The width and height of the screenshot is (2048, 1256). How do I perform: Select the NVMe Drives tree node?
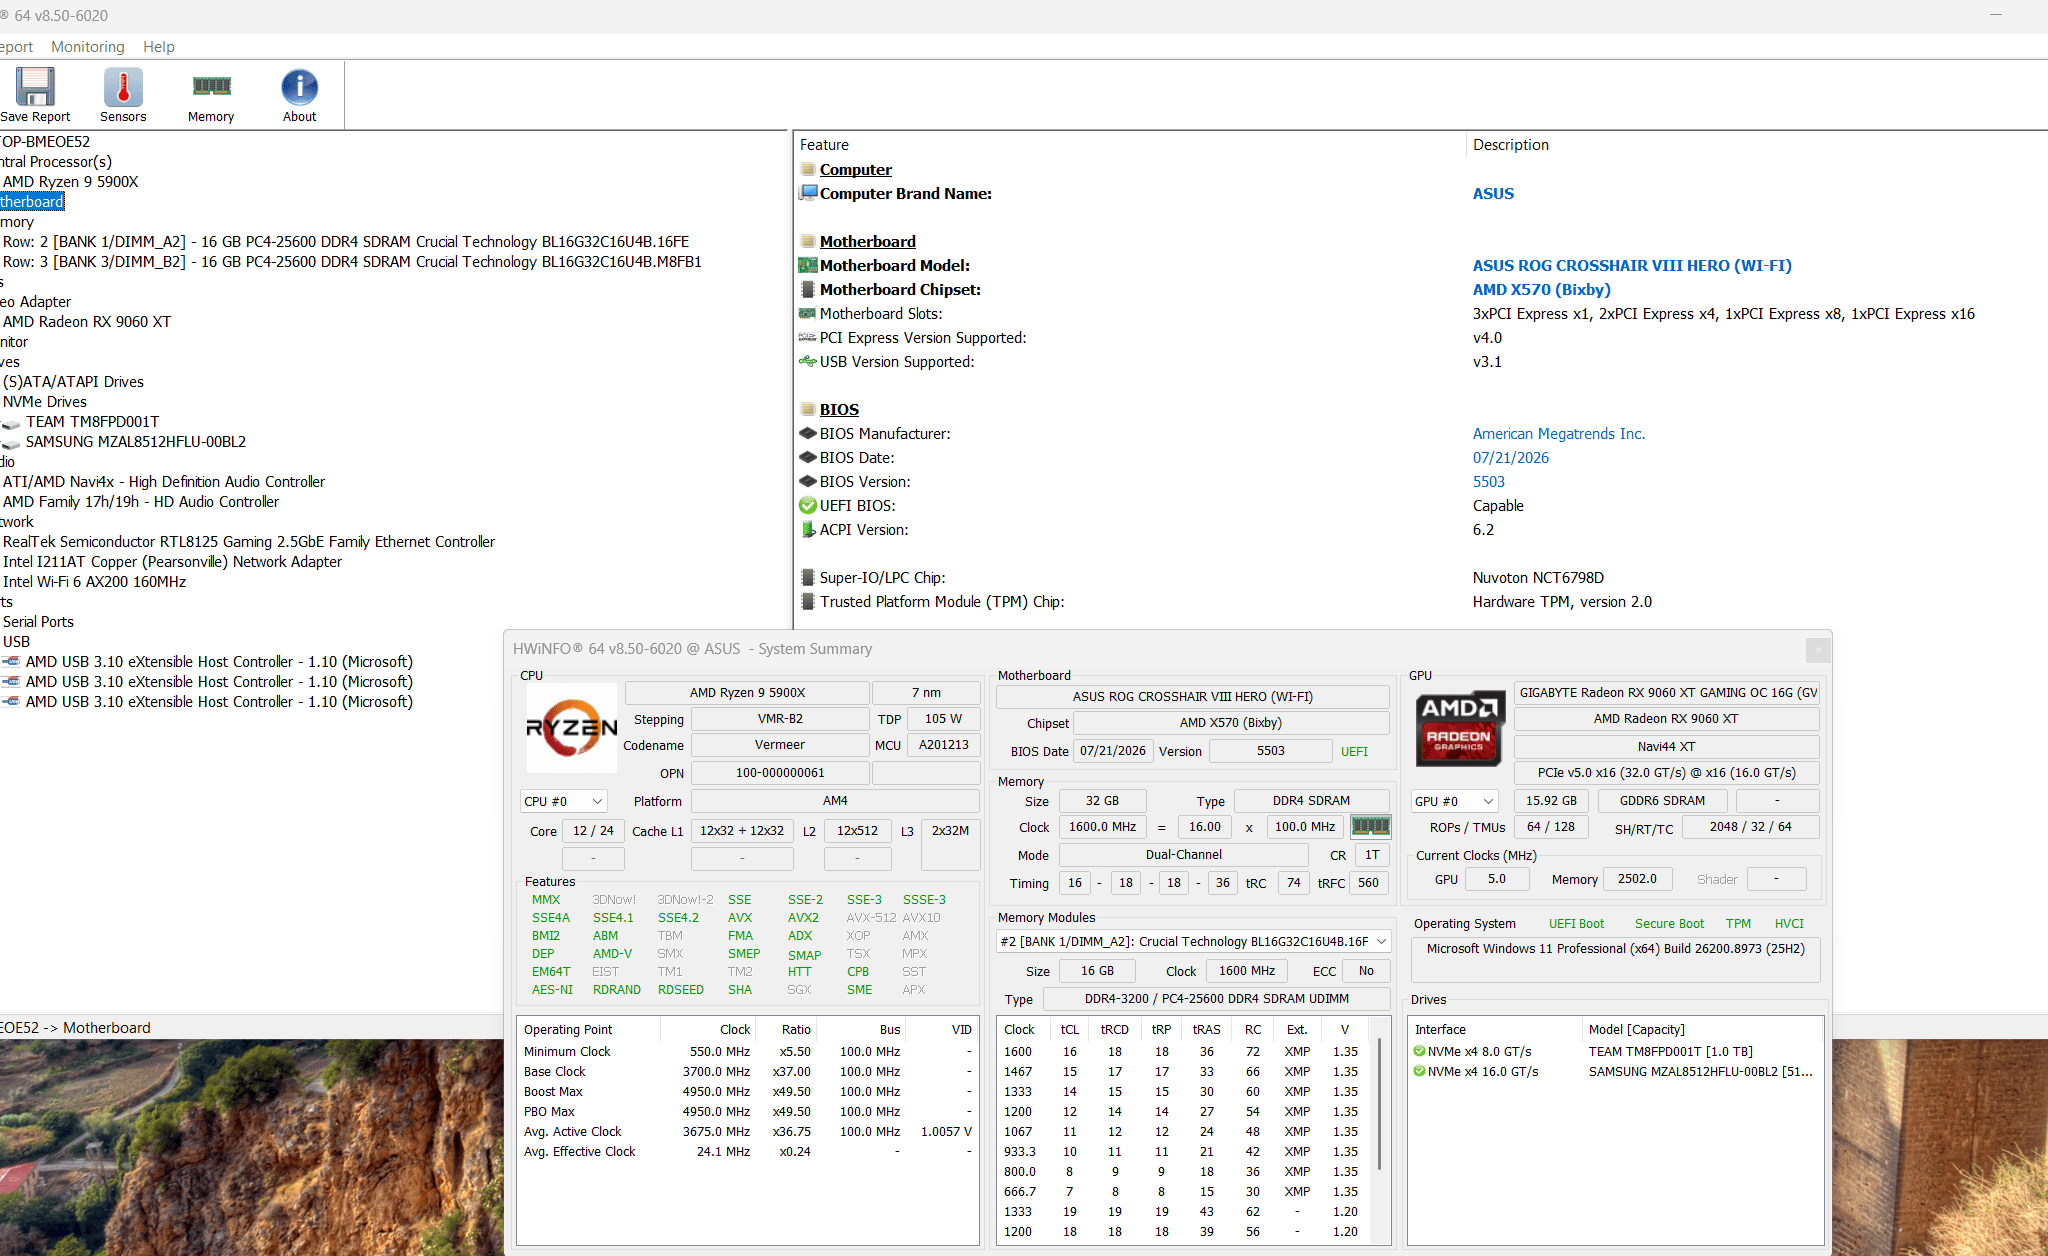click(45, 401)
